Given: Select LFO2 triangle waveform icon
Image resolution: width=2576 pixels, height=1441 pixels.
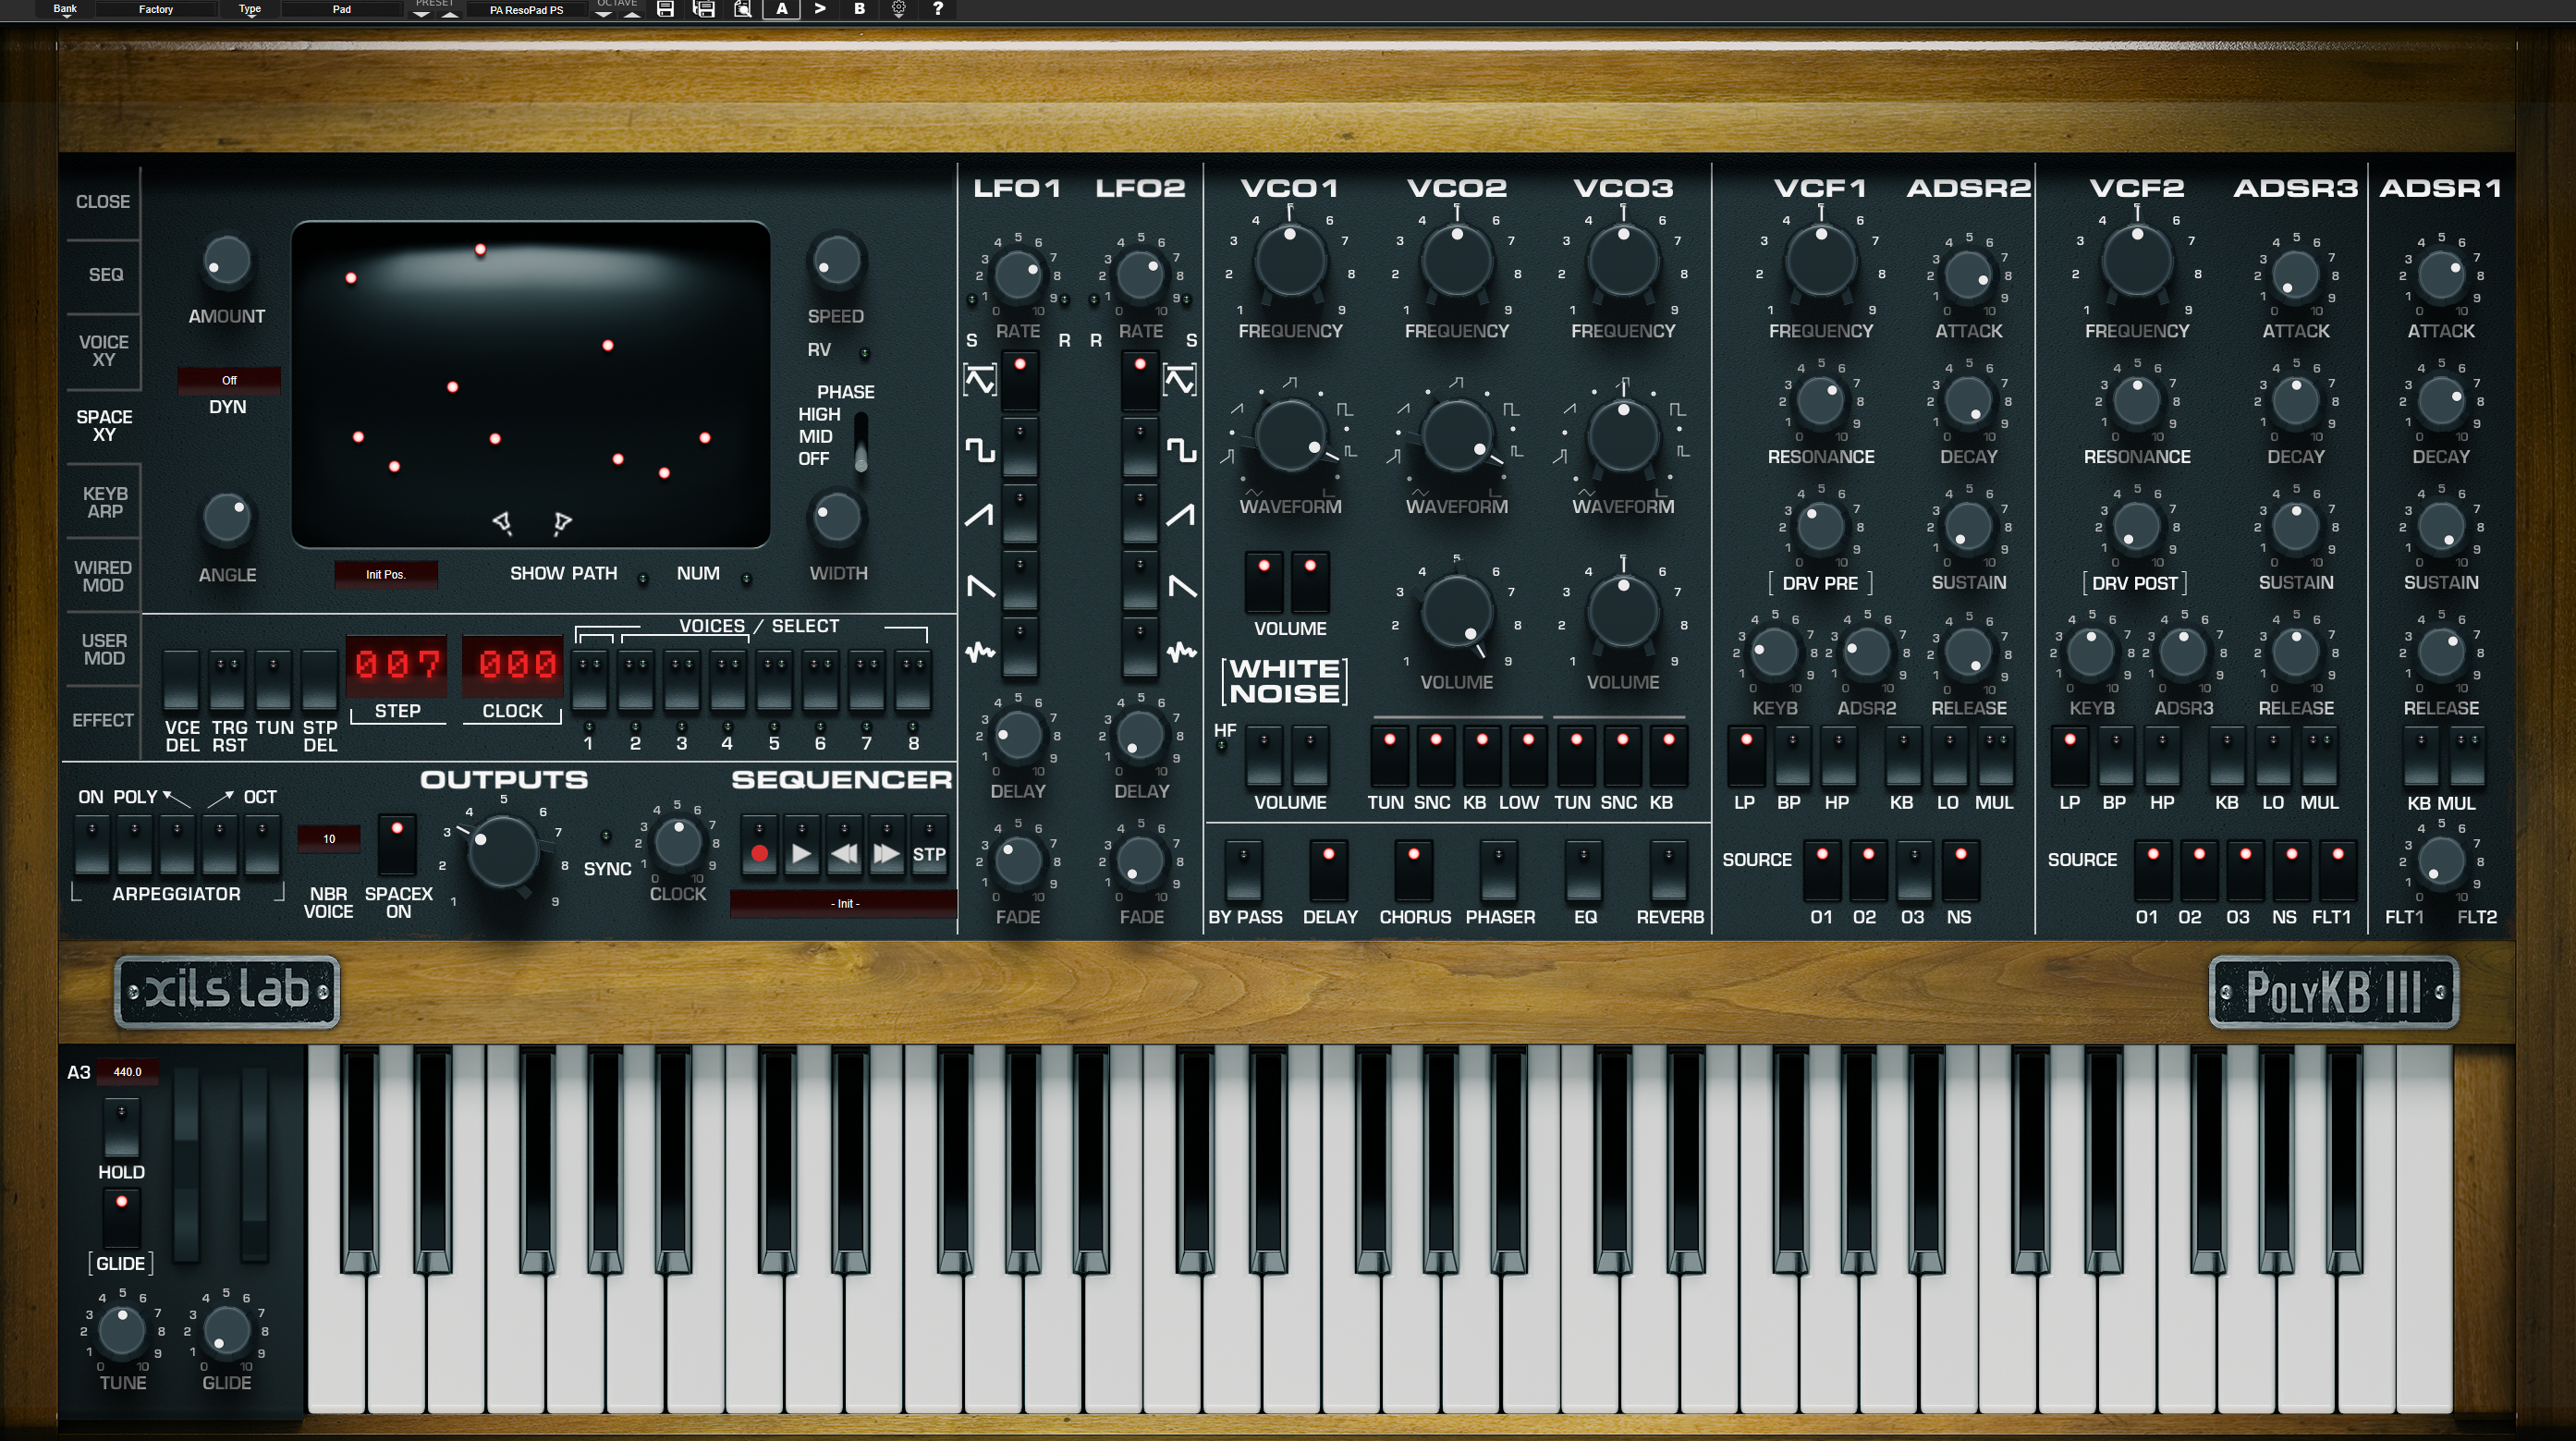Looking at the screenshot, I should pos(1180,380).
